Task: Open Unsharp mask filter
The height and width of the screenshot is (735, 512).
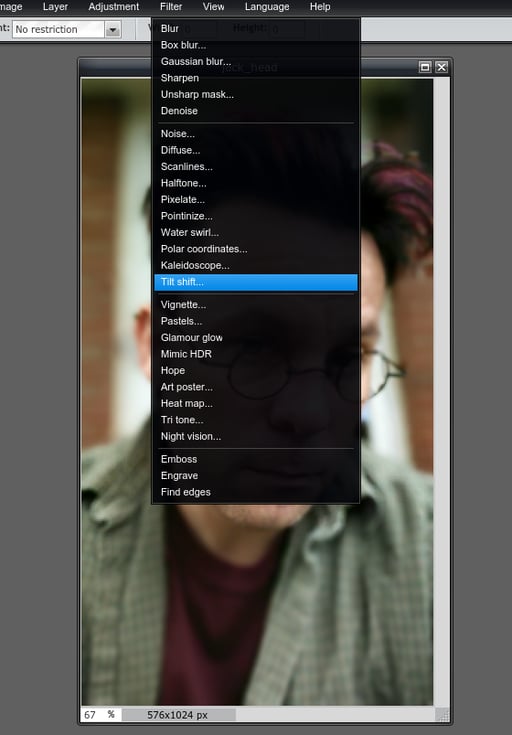Action: pos(256,94)
